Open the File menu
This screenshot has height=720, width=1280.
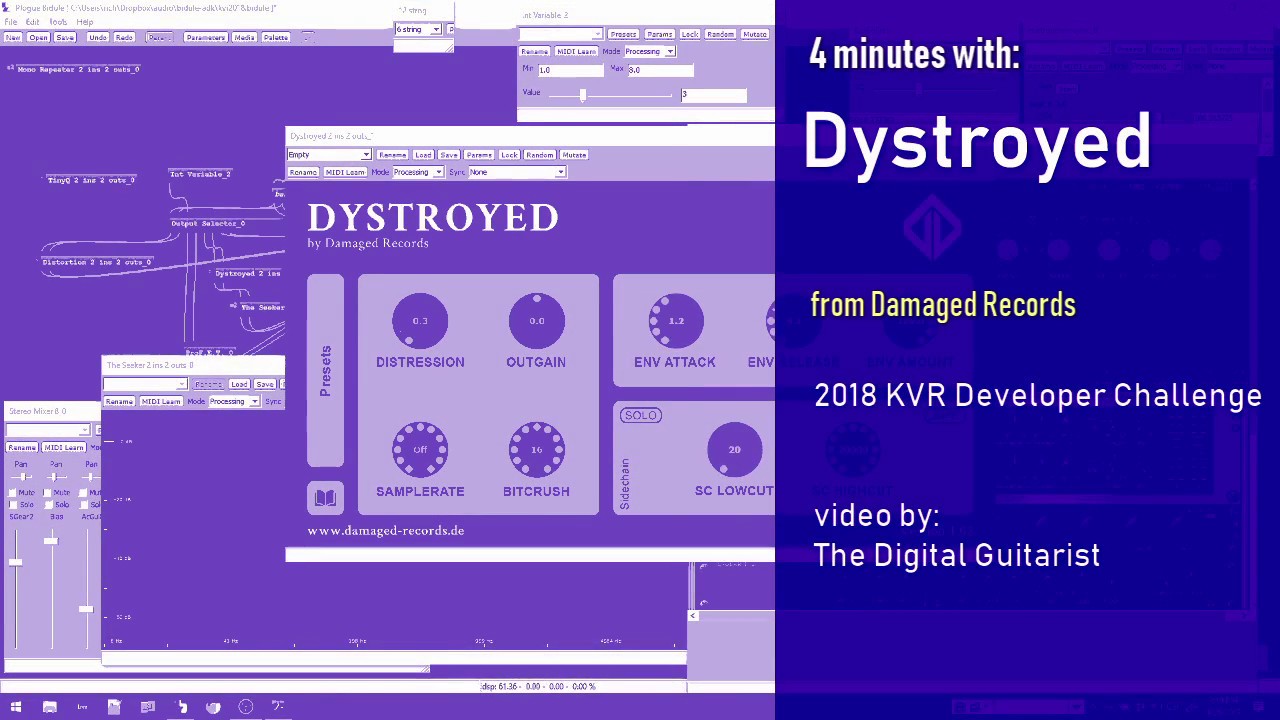pos(11,22)
